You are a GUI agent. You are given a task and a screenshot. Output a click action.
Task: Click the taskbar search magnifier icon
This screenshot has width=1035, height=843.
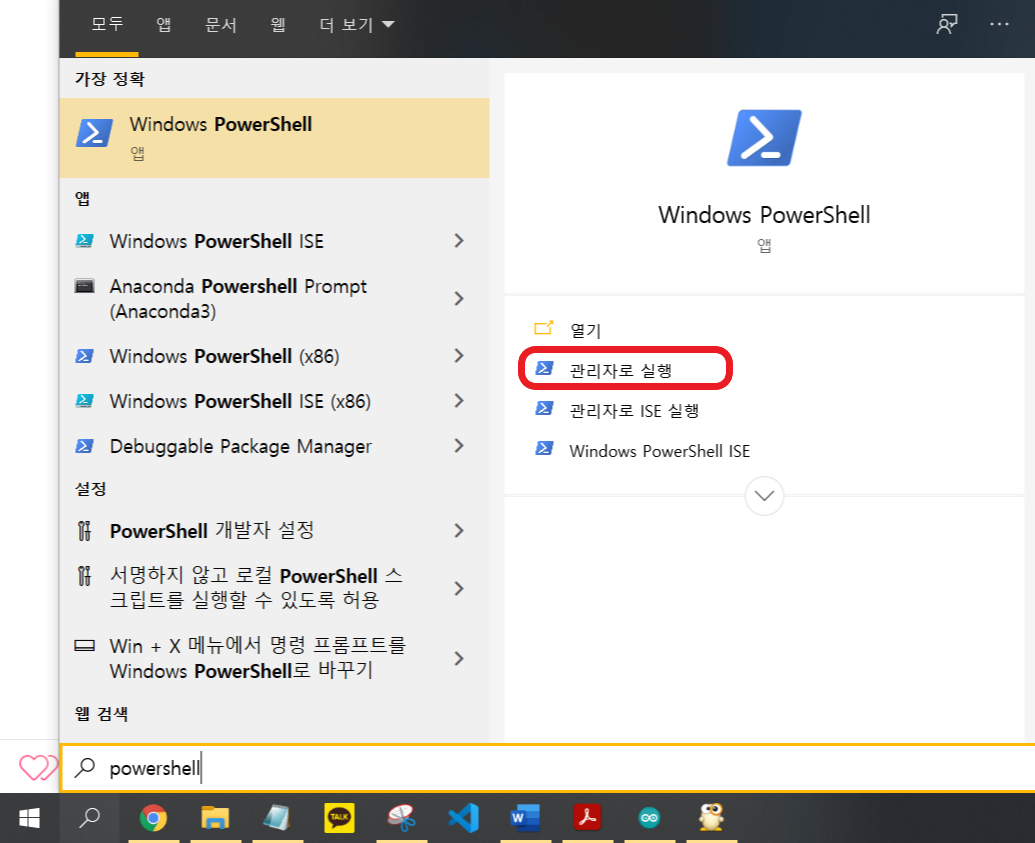(x=89, y=818)
